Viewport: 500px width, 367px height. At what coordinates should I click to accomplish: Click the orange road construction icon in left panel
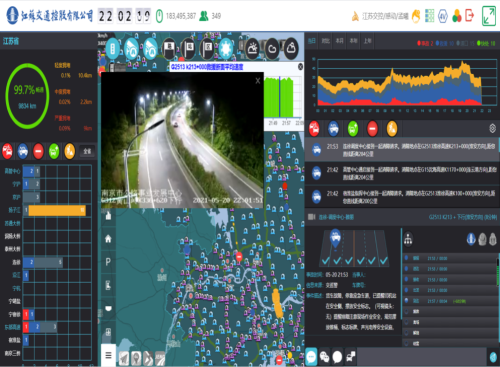70,151
